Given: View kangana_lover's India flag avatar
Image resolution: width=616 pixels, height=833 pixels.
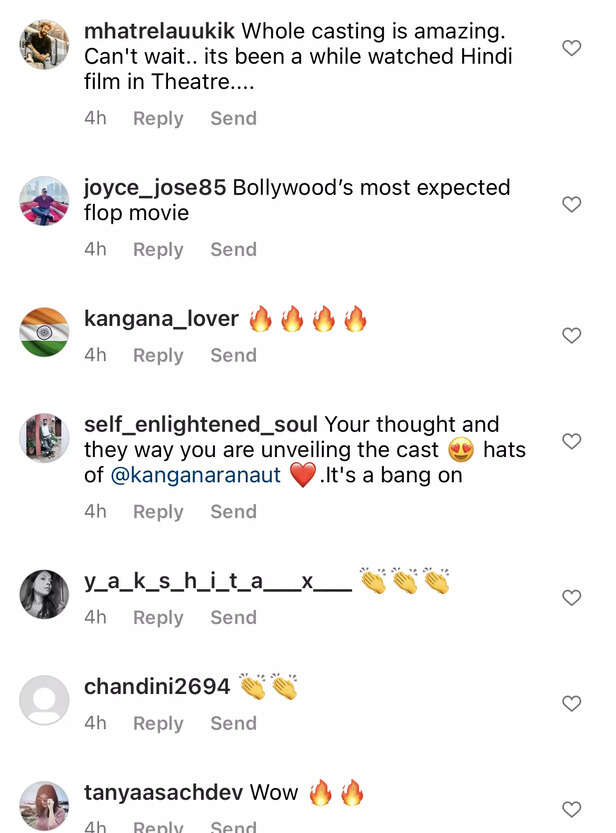Looking at the screenshot, I should coord(43,330).
